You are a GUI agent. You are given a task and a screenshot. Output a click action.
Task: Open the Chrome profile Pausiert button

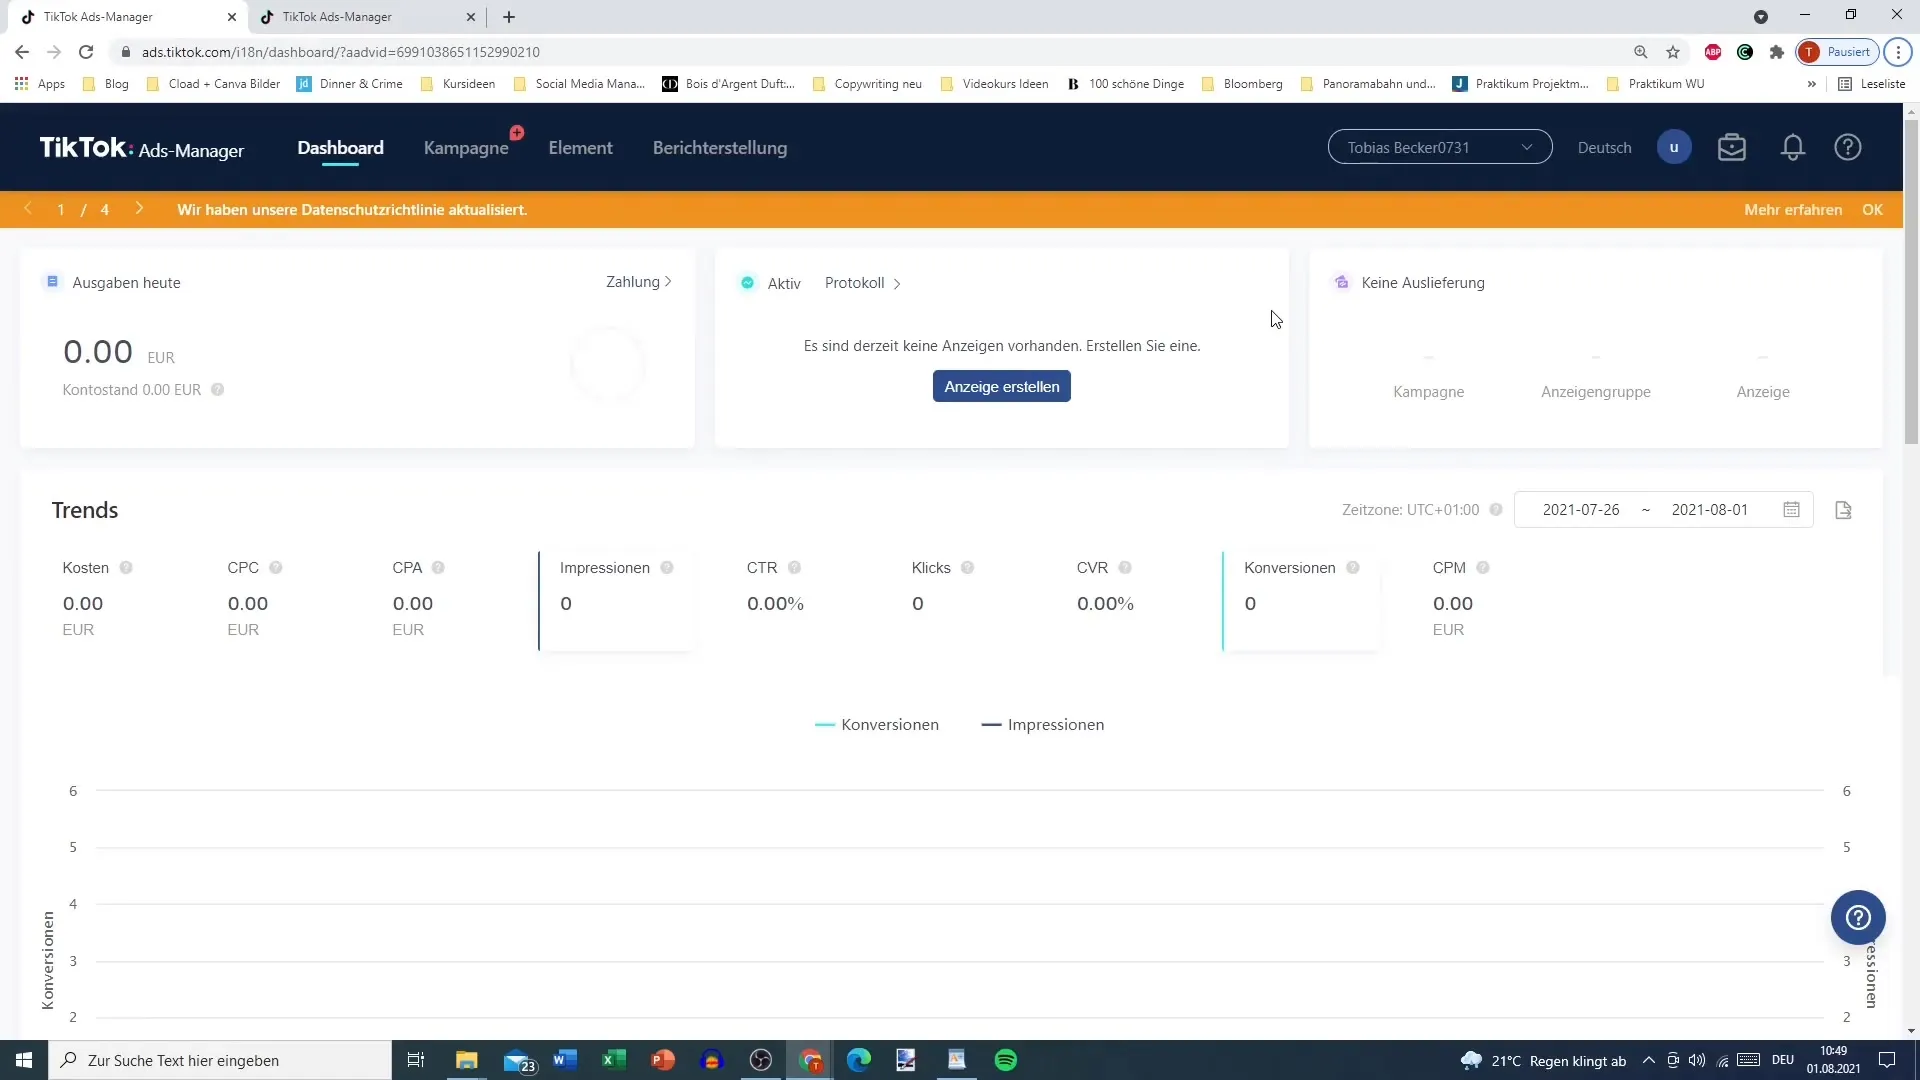tap(1837, 52)
